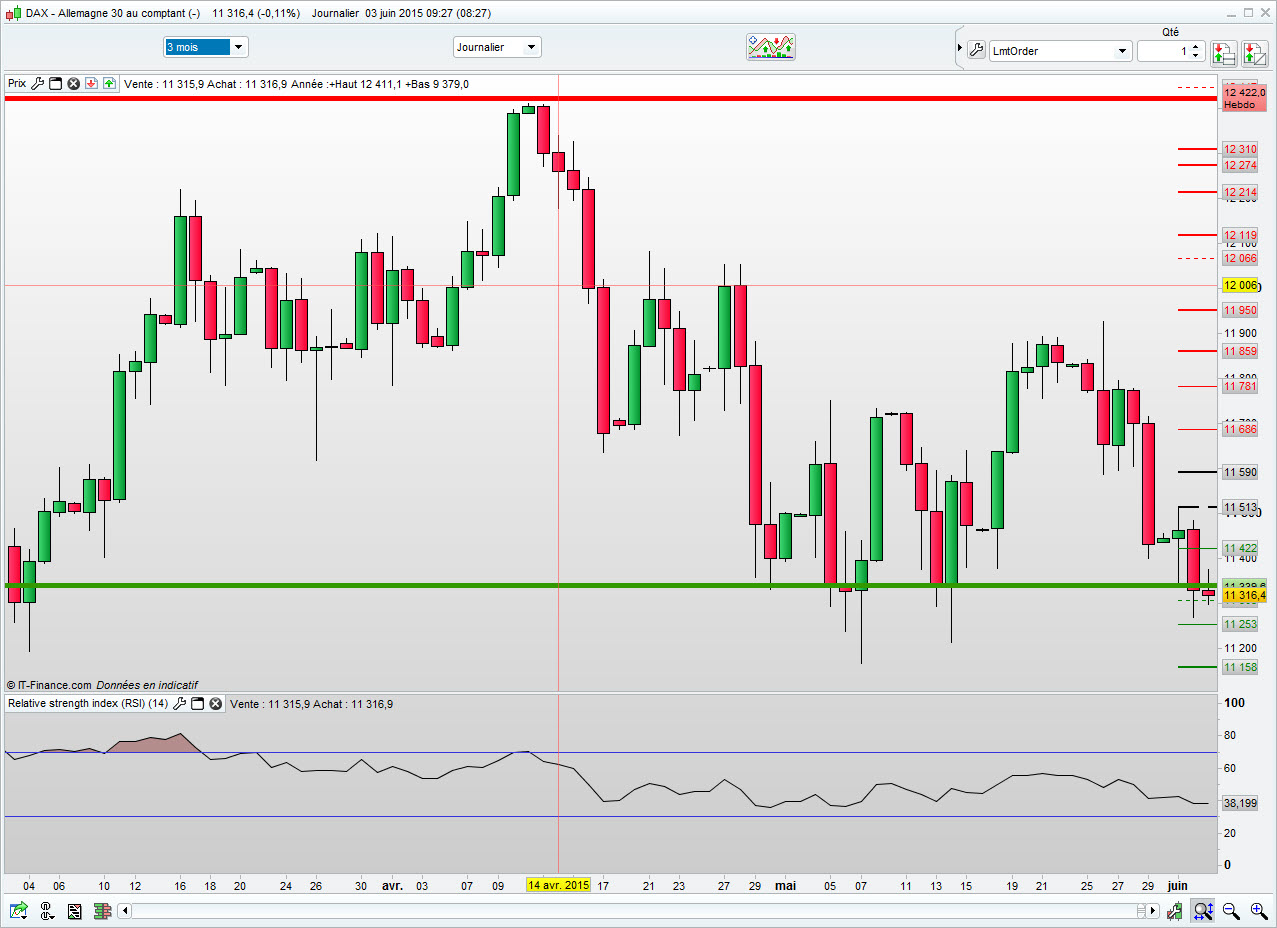Click red down arrow in Prix panel
Screen dimensions: 1277x928
coord(91,84)
